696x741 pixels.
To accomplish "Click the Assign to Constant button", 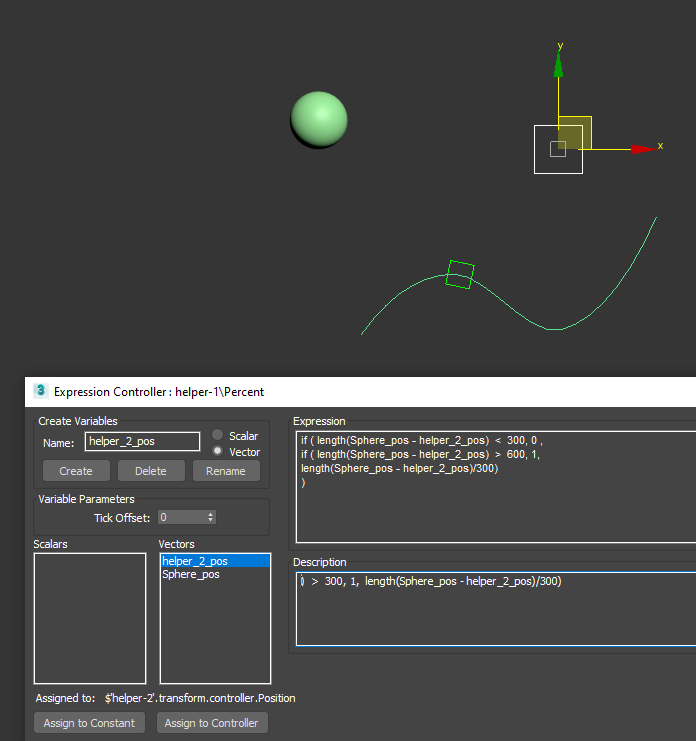I will pyautogui.click(x=90, y=723).
